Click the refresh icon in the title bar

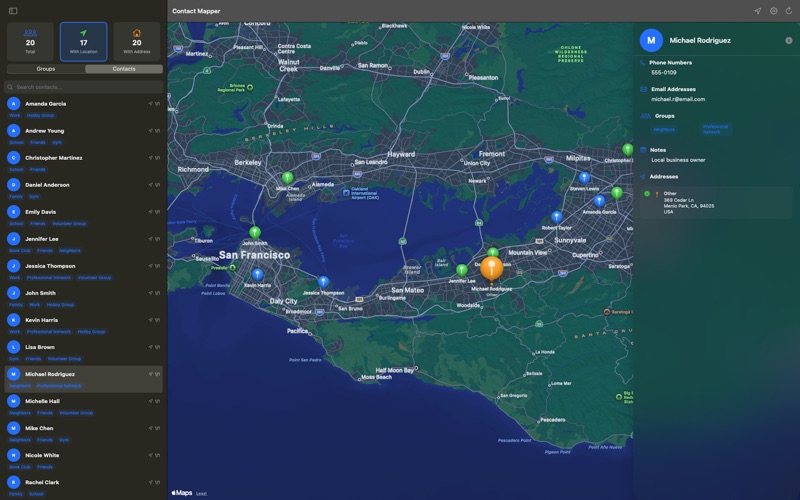(x=789, y=11)
